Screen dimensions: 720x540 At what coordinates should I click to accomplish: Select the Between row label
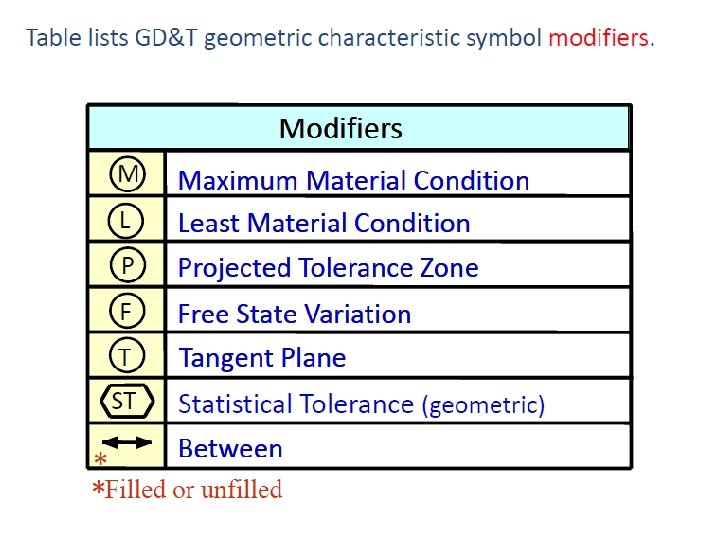230,449
